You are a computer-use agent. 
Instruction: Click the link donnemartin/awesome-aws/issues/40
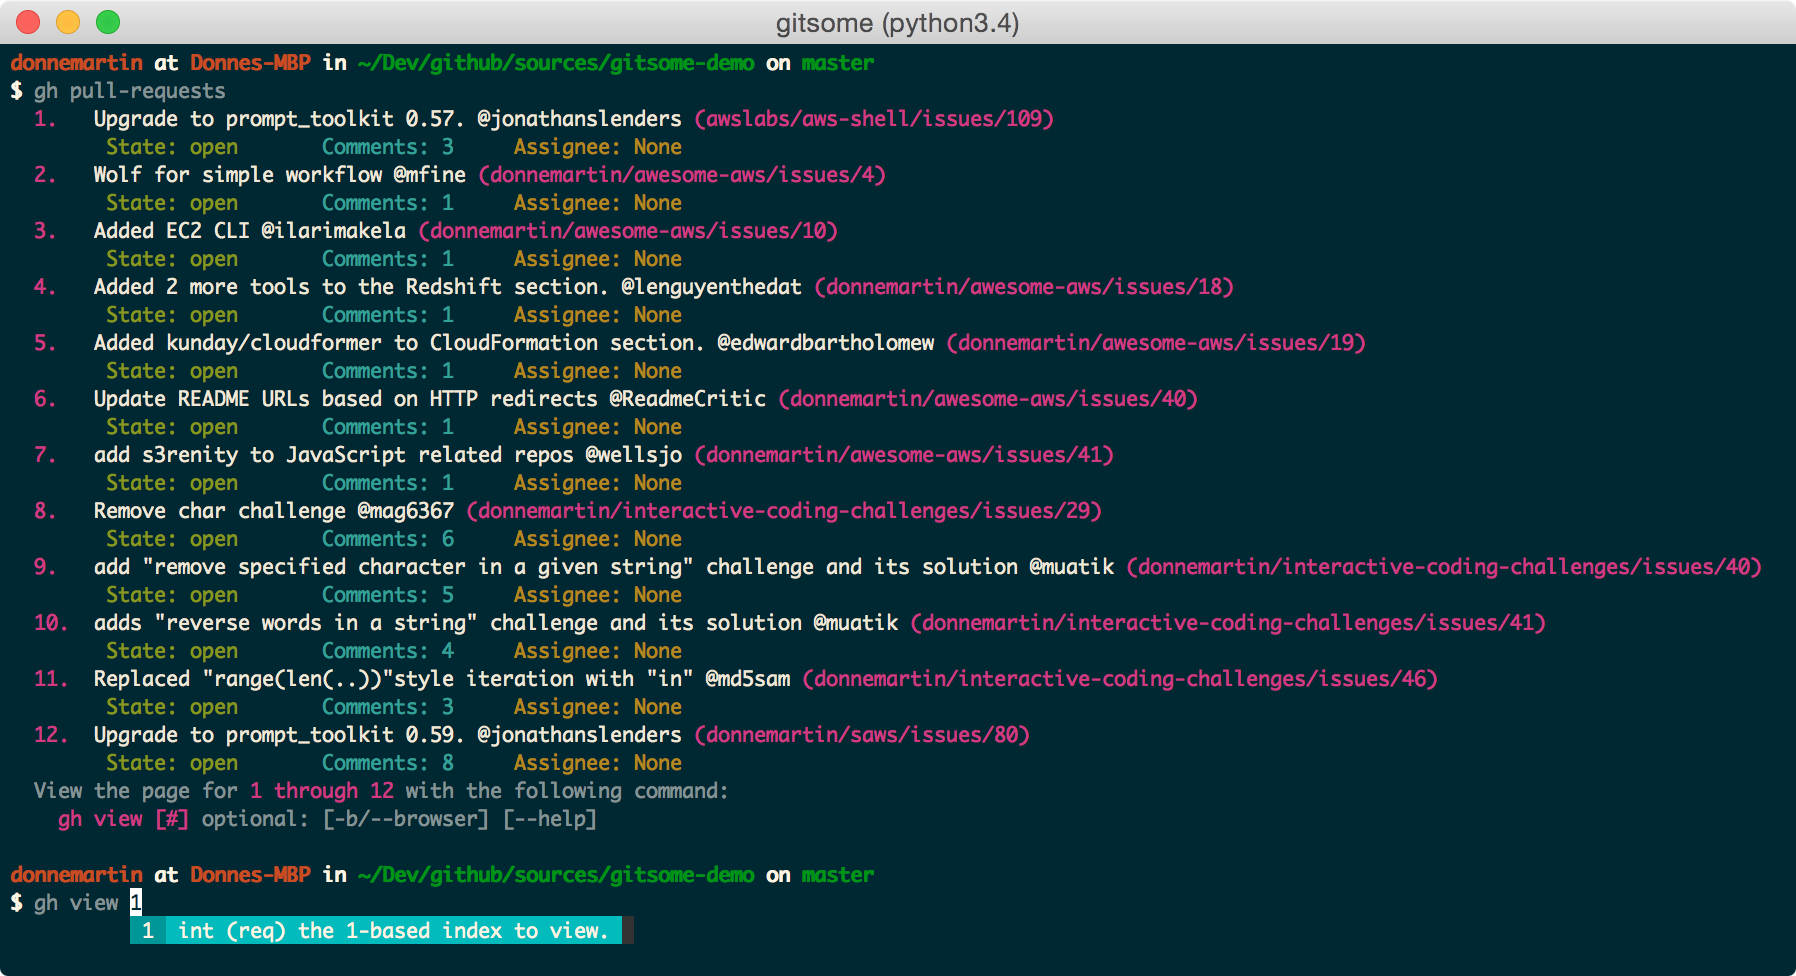pyautogui.click(x=988, y=399)
